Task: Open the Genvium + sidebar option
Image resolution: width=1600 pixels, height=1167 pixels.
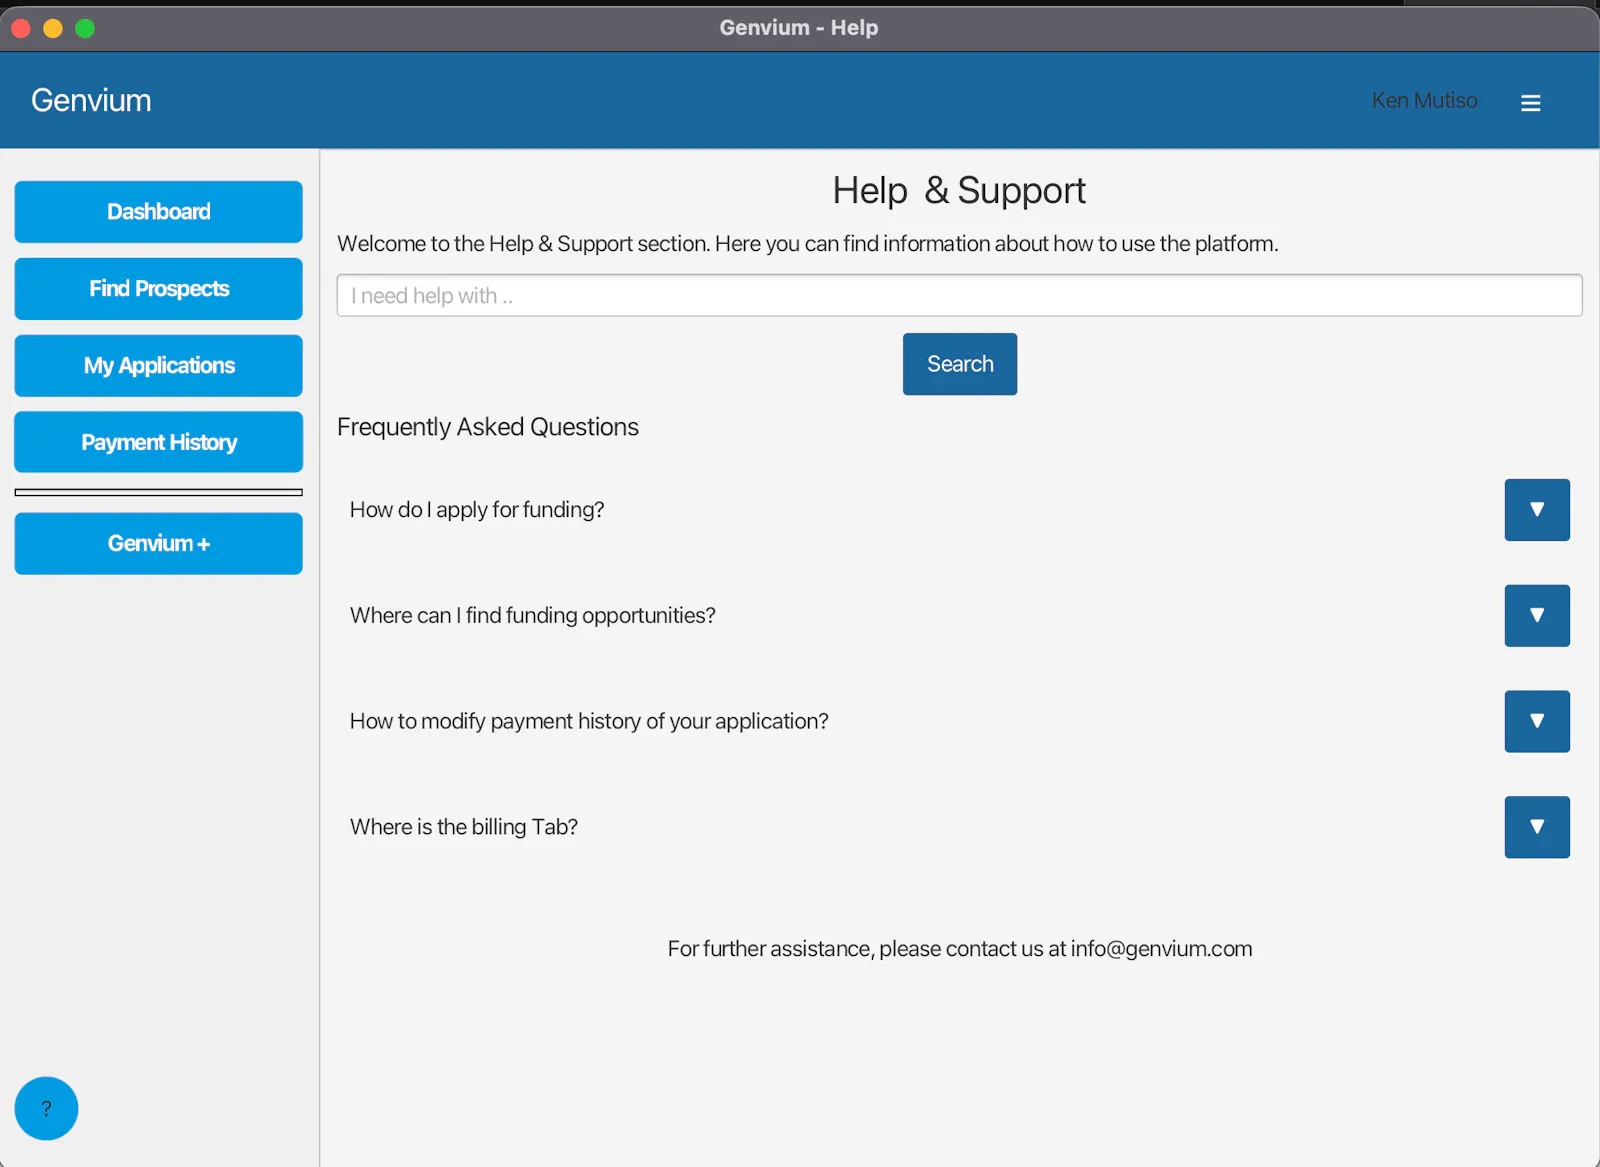Action: pyautogui.click(x=159, y=544)
